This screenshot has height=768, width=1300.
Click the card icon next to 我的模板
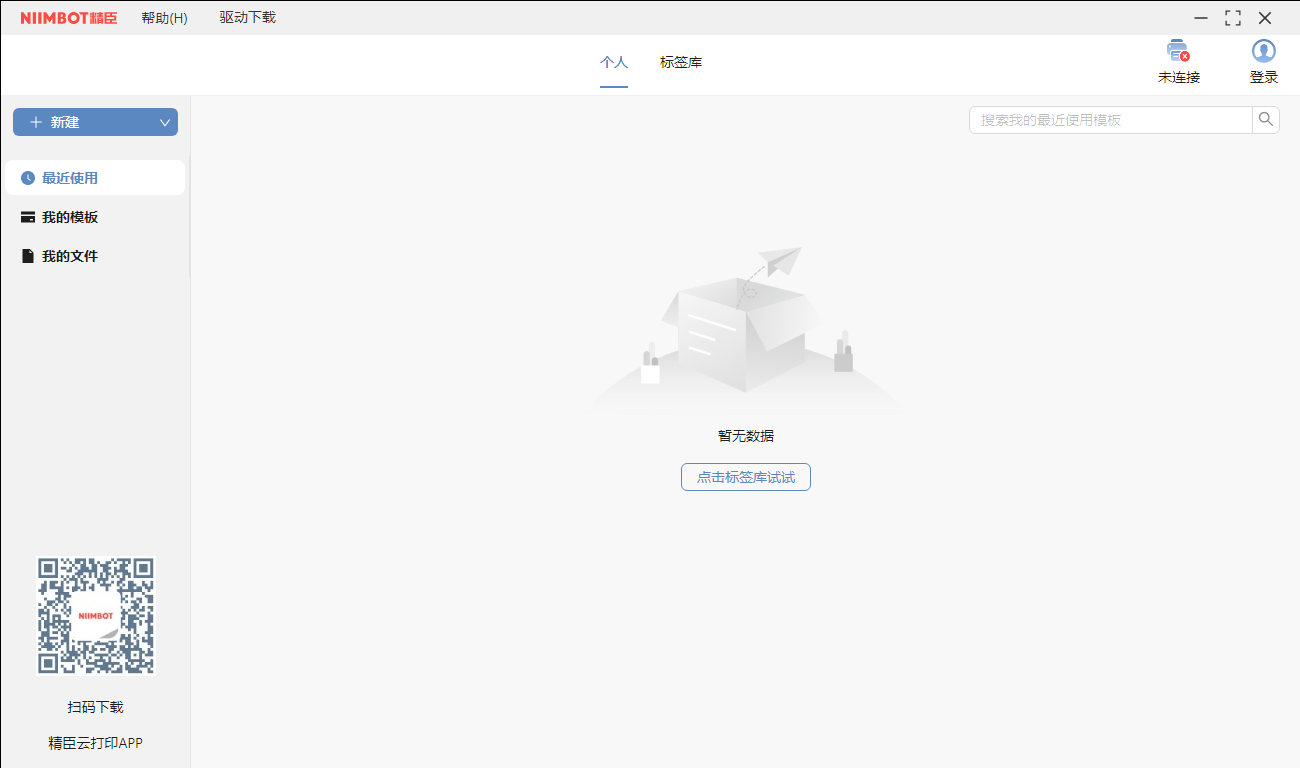coord(27,216)
